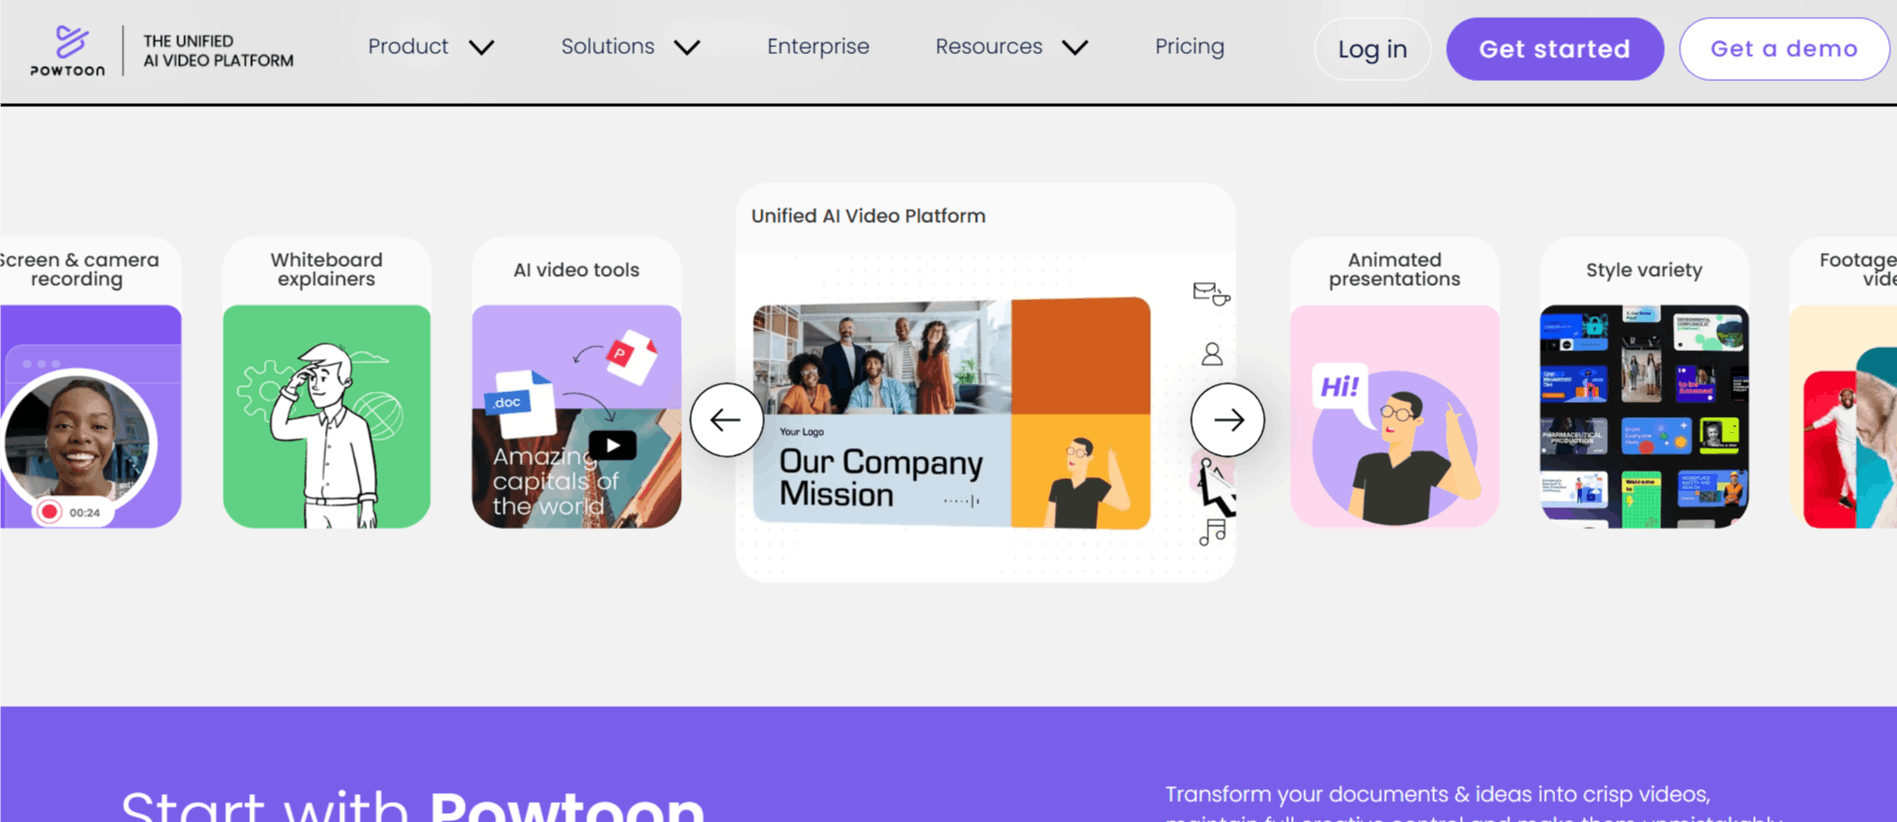This screenshot has width=1897, height=822.
Task: Click the Log in button
Action: click(x=1372, y=49)
